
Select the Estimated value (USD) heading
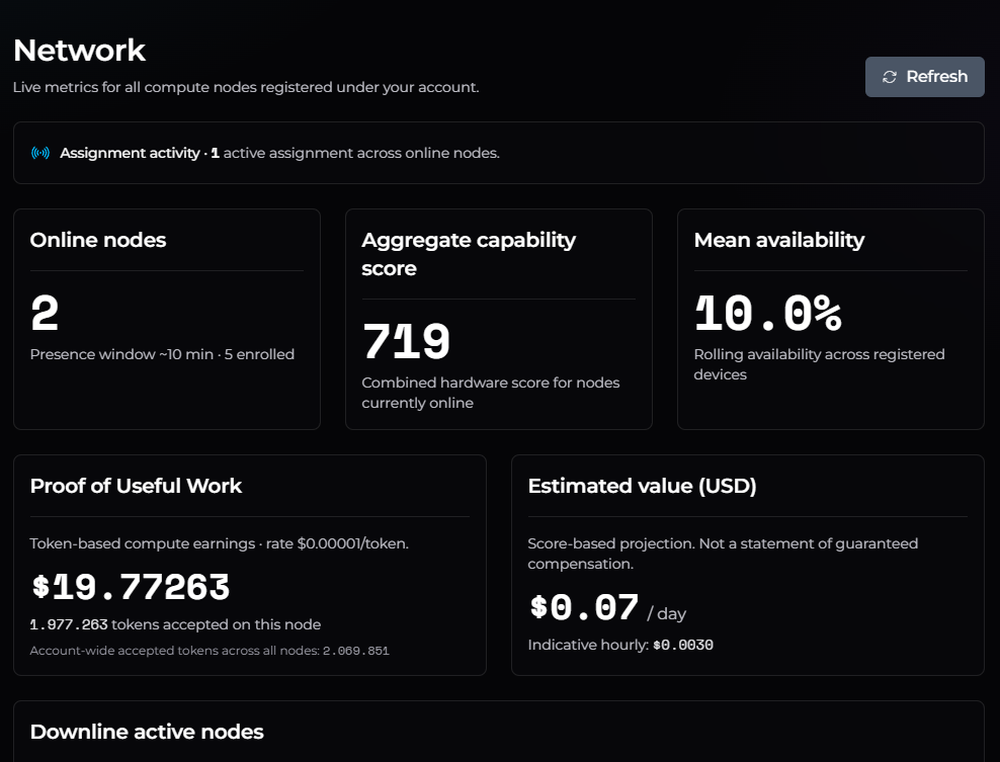[642, 486]
